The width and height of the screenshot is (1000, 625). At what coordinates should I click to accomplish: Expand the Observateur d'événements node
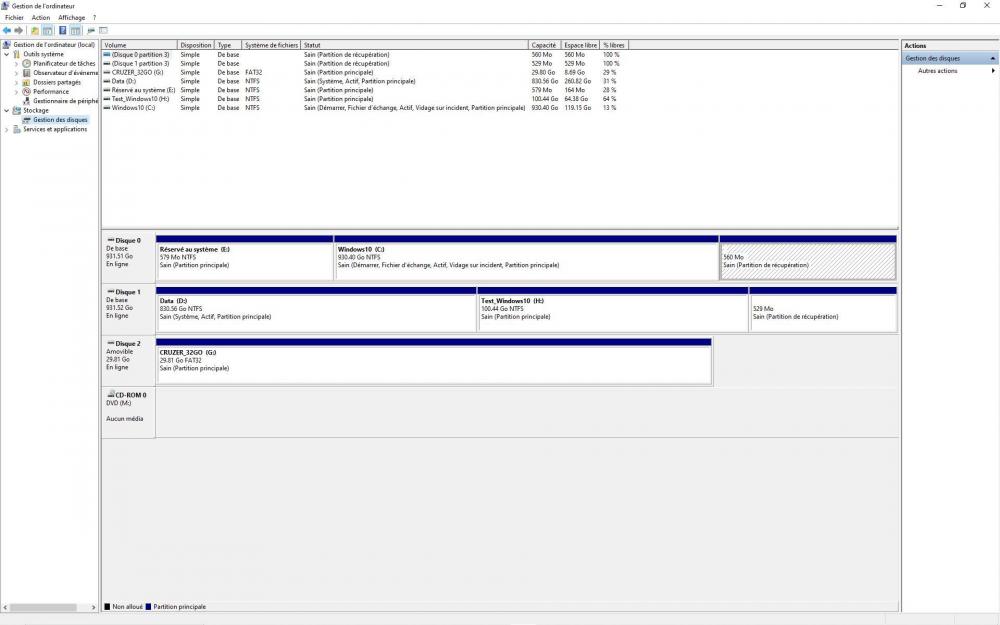[x=16, y=73]
